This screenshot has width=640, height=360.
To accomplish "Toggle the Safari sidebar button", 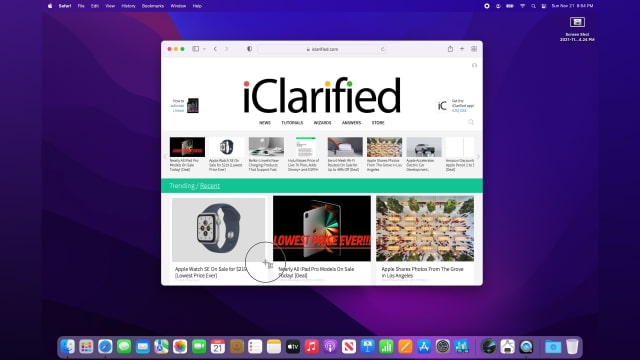I will (x=196, y=49).
